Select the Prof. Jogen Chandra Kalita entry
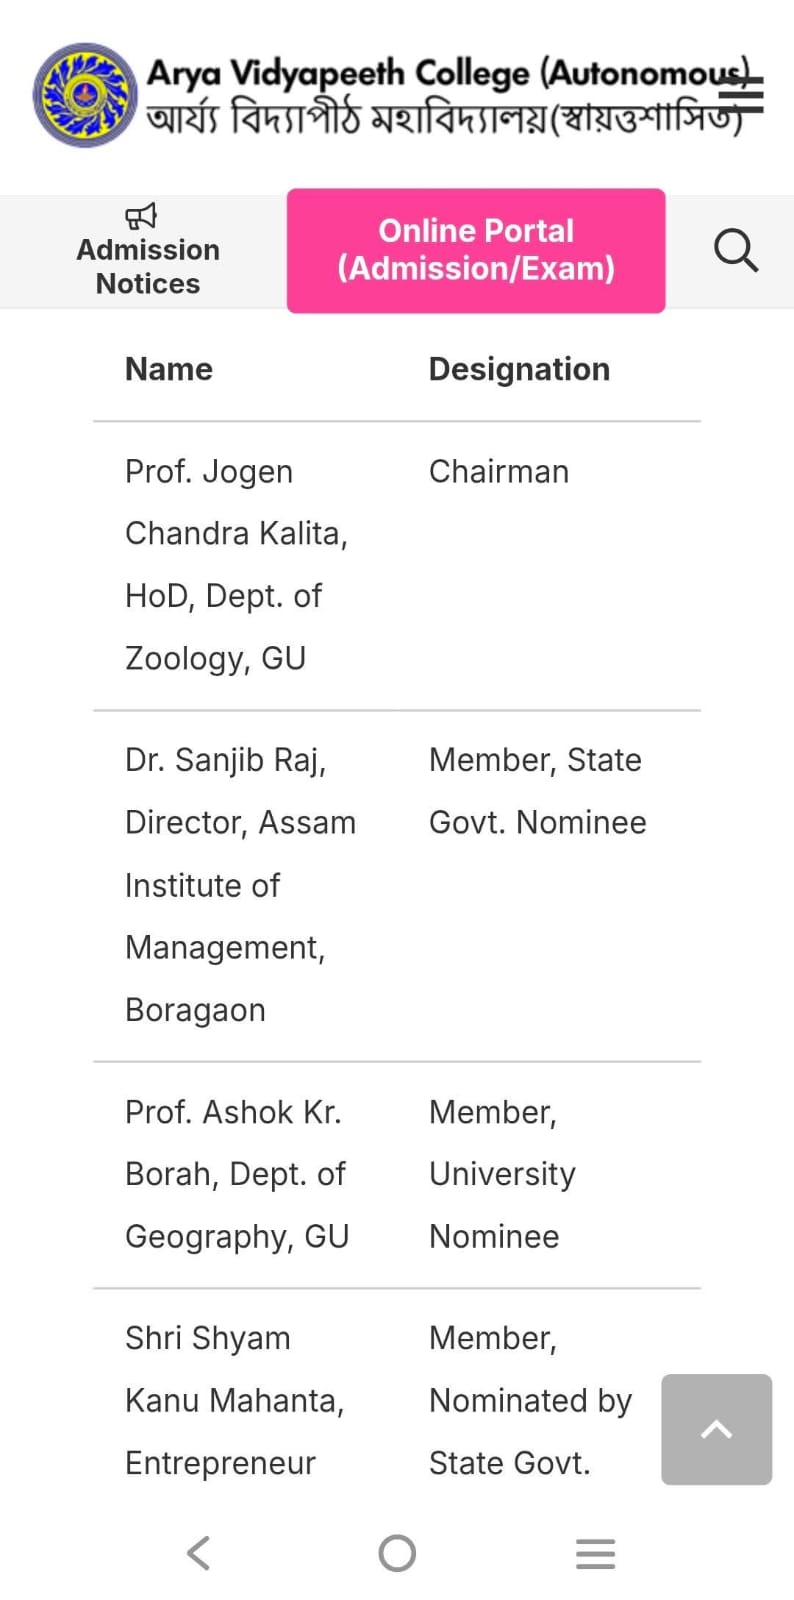The image size is (794, 1600). click(x=235, y=564)
